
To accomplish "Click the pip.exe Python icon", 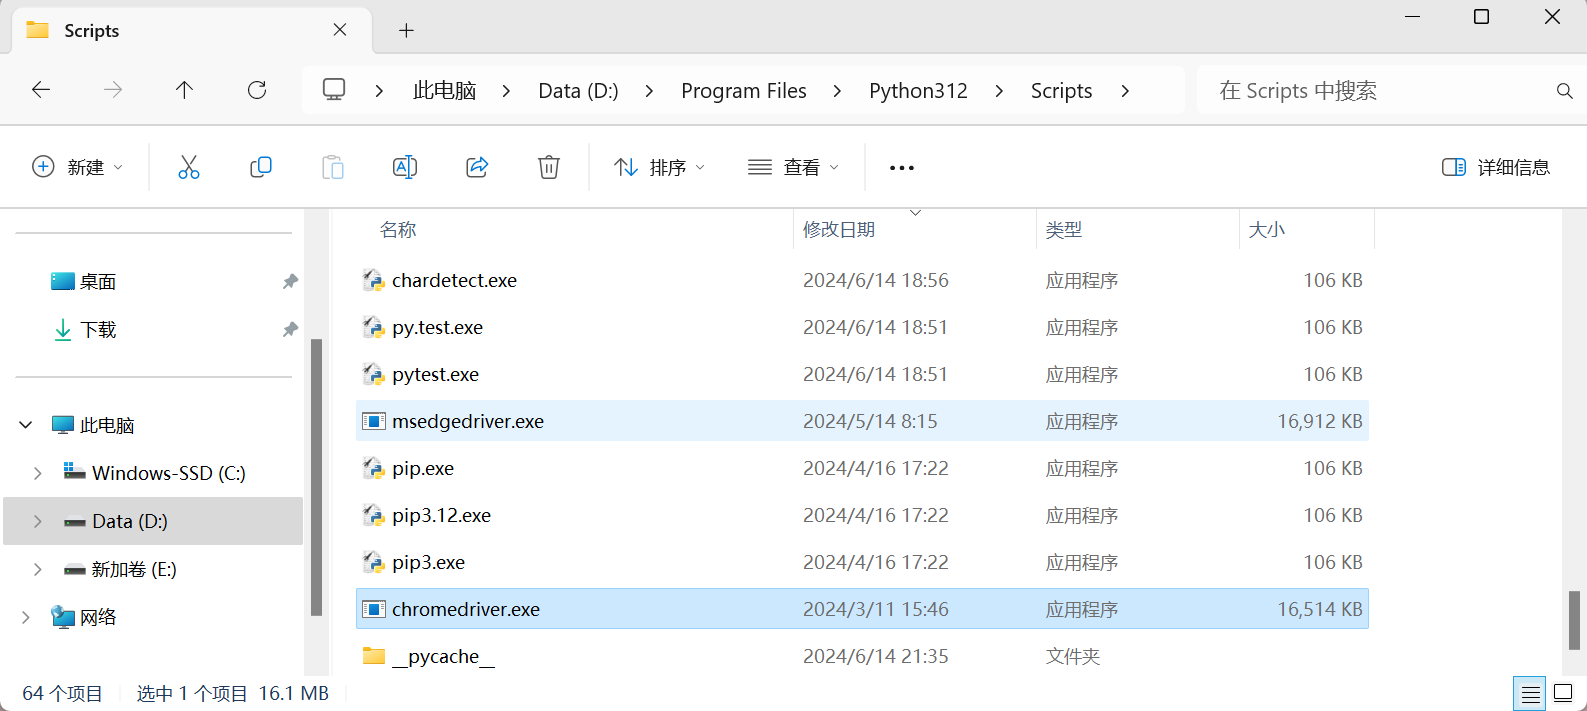I will point(373,468).
